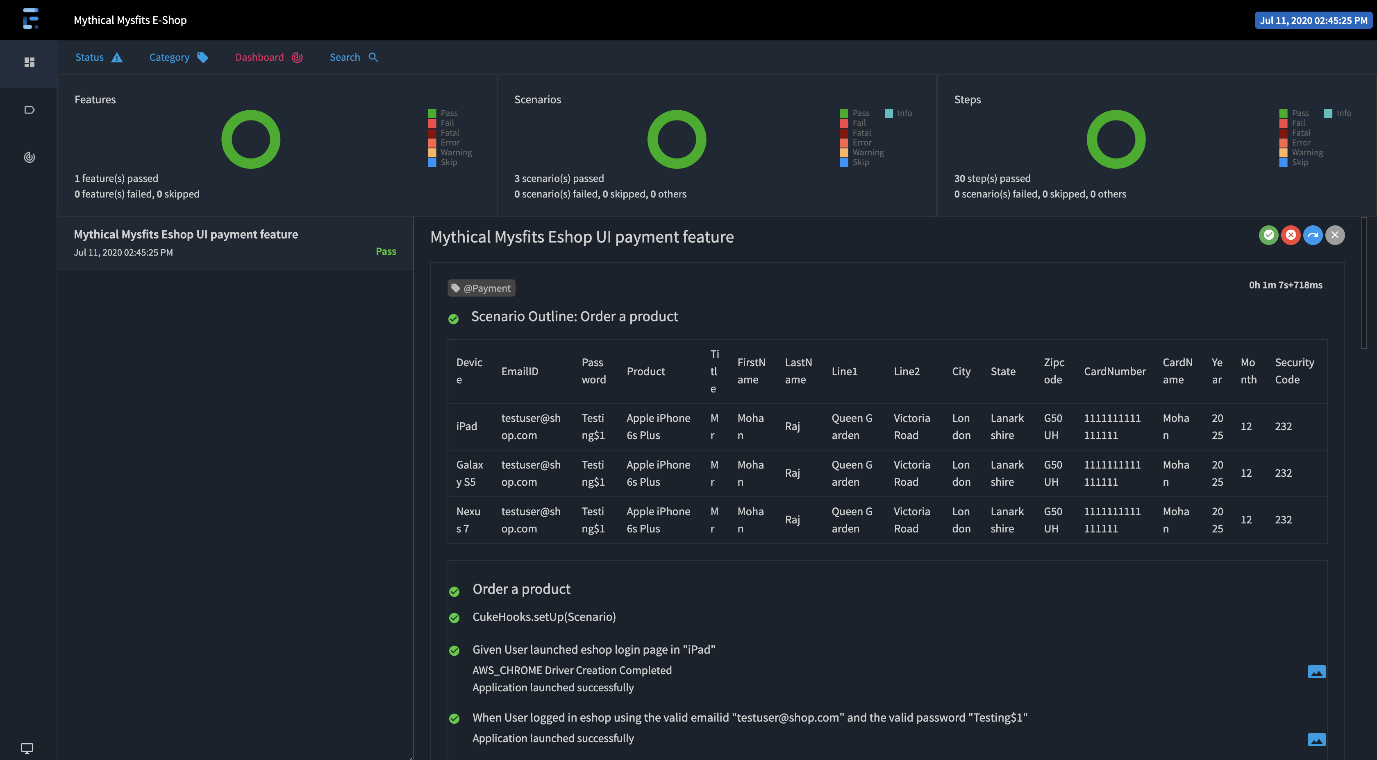Click the date-time badge Jul 11, 2020
The width and height of the screenshot is (1377, 760).
[1313, 20]
